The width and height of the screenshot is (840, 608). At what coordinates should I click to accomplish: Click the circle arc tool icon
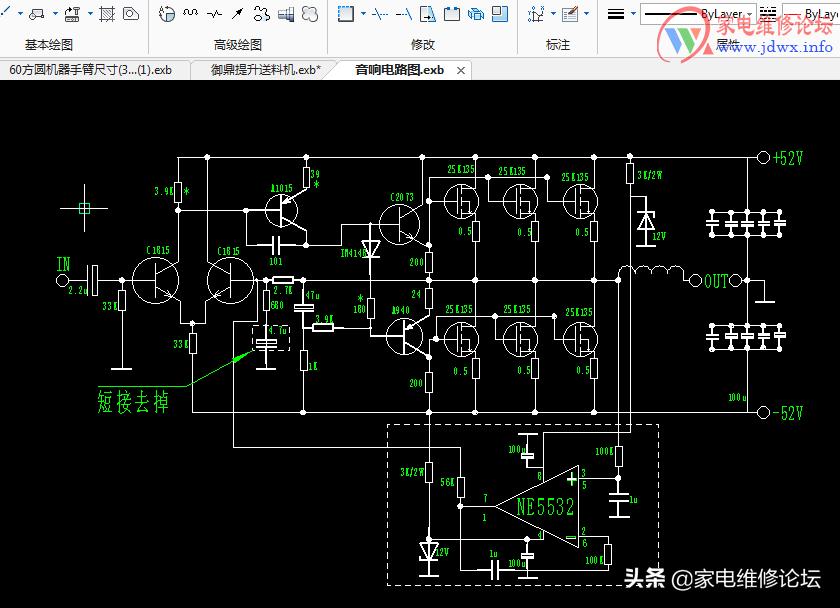[166, 14]
